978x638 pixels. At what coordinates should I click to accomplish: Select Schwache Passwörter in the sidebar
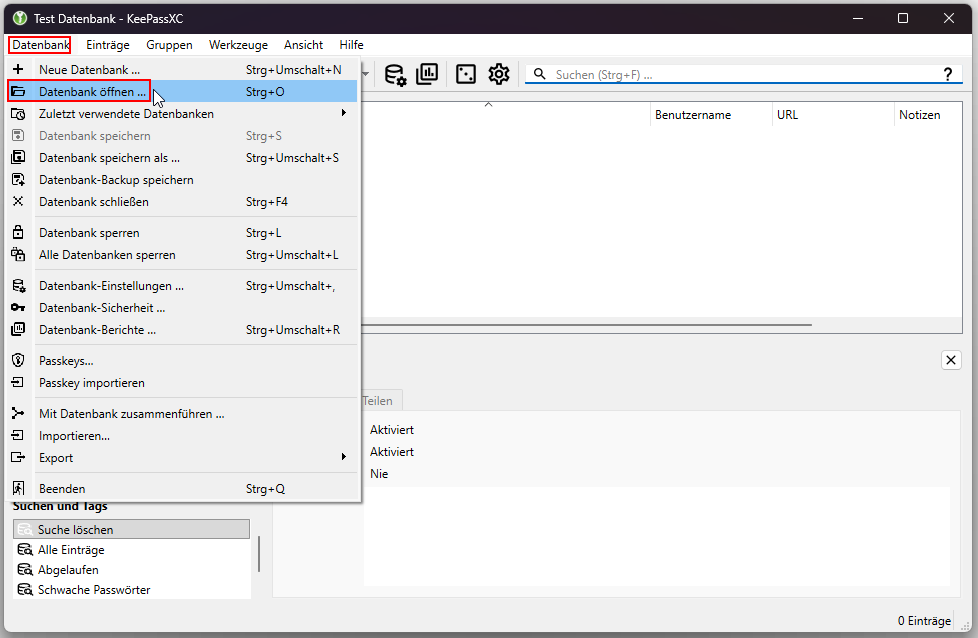[x=131, y=589]
